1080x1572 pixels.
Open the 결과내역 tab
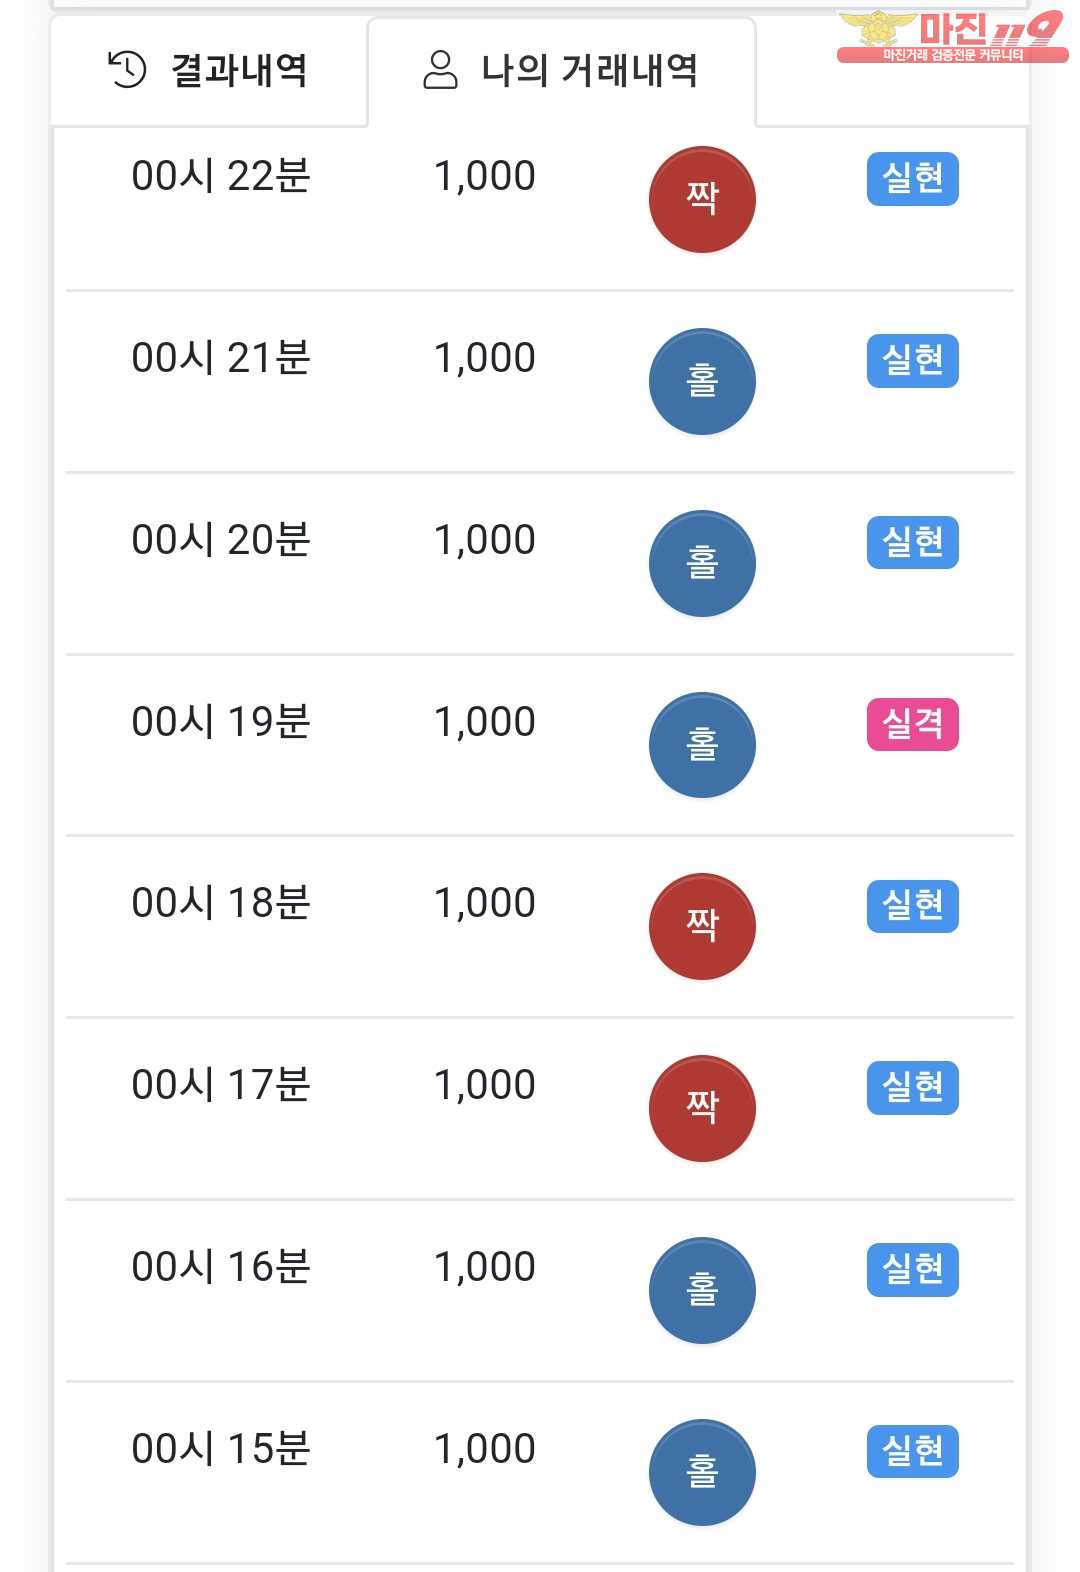[209, 71]
